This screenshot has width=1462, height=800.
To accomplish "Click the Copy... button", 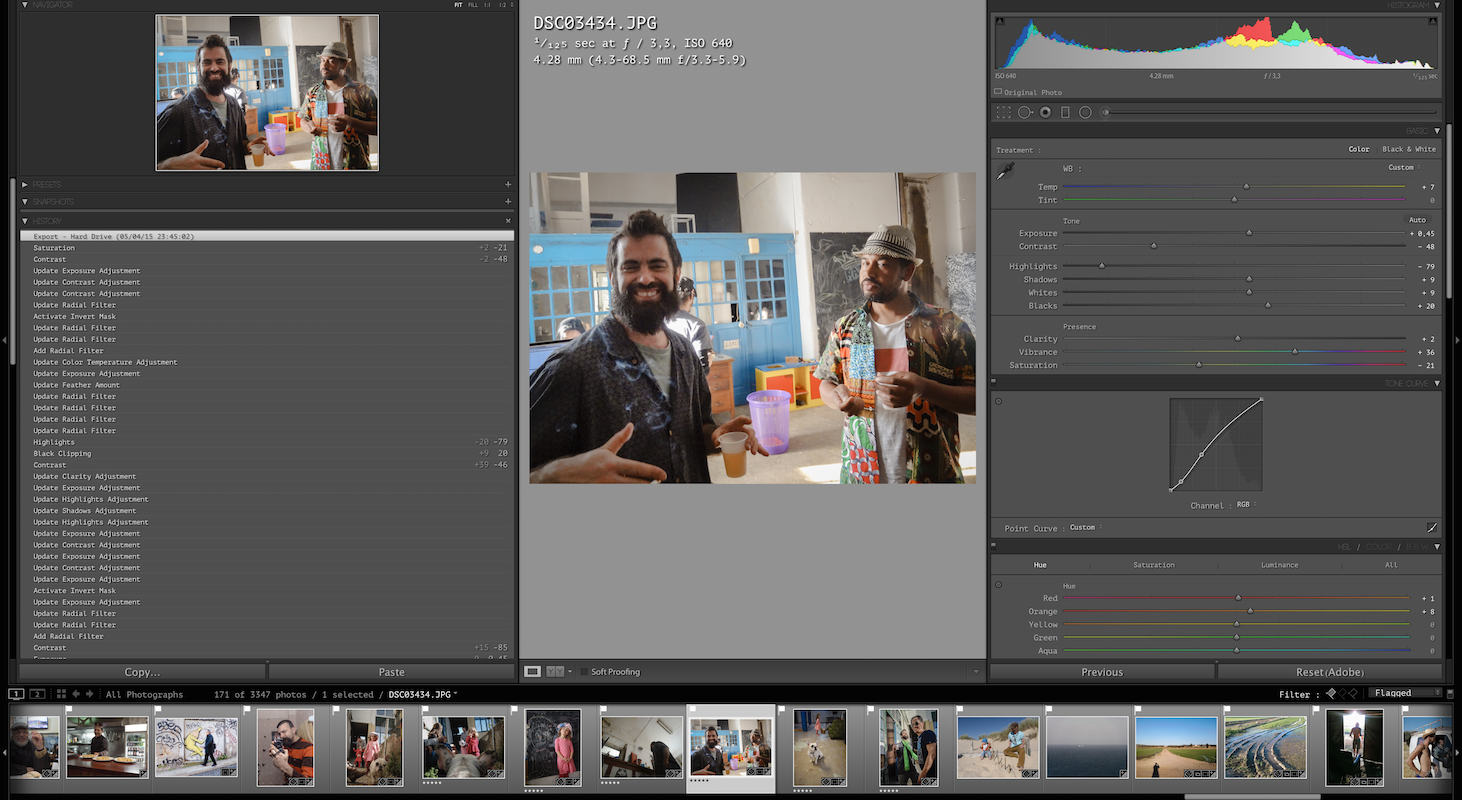I will 142,672.
